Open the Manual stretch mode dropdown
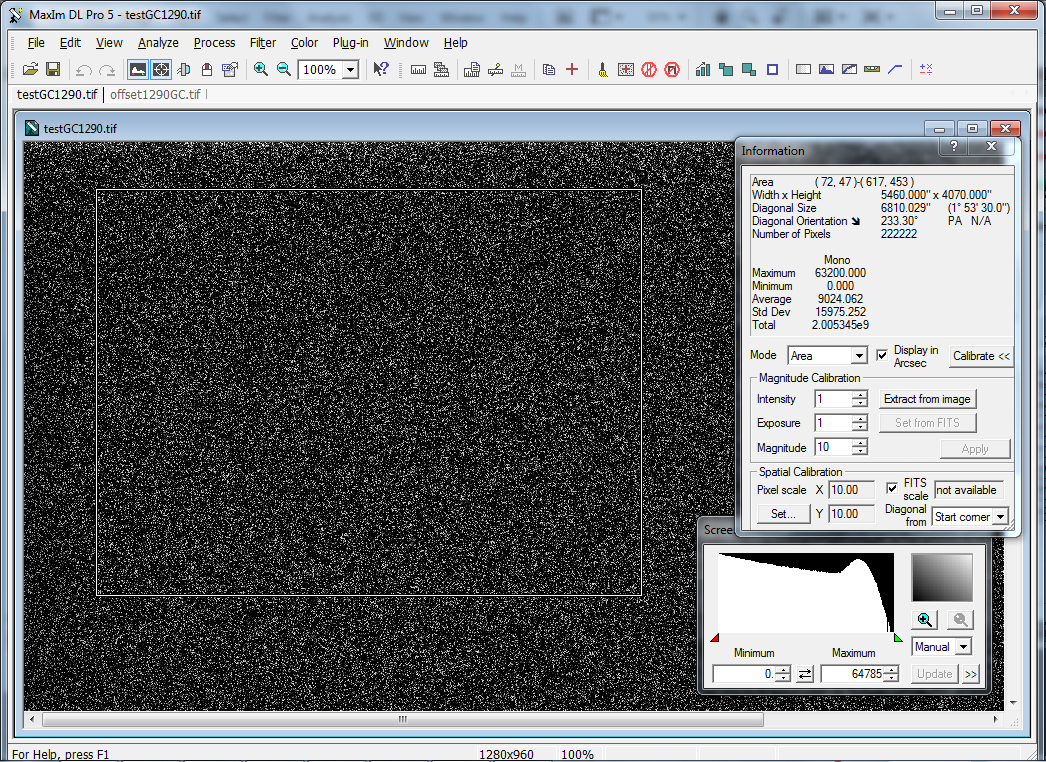Viewport: 1046px width, 762px height. [x=963, y=647]
